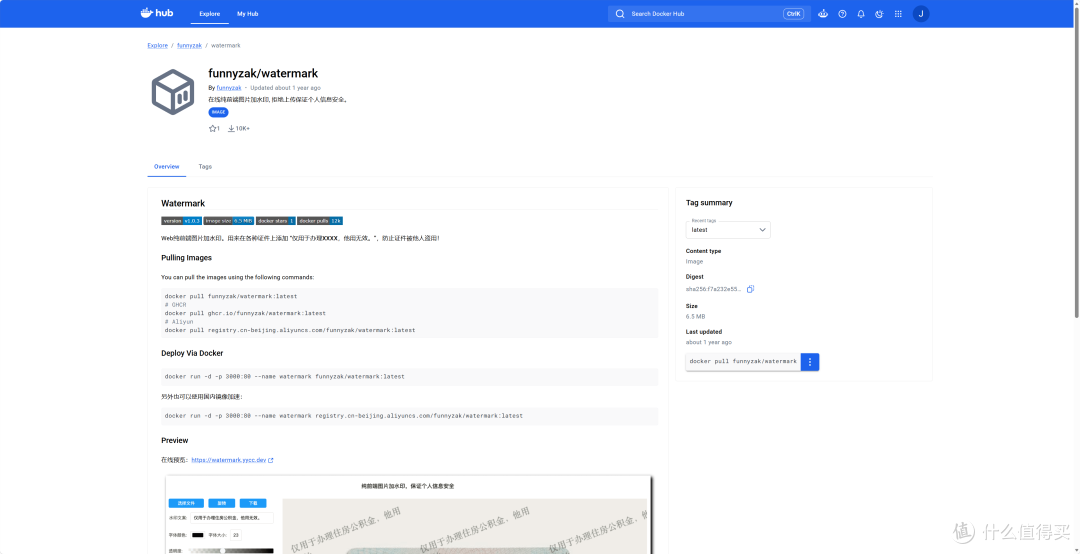
Task: Open the notifications bell
Action: click(x=861, y=14)
